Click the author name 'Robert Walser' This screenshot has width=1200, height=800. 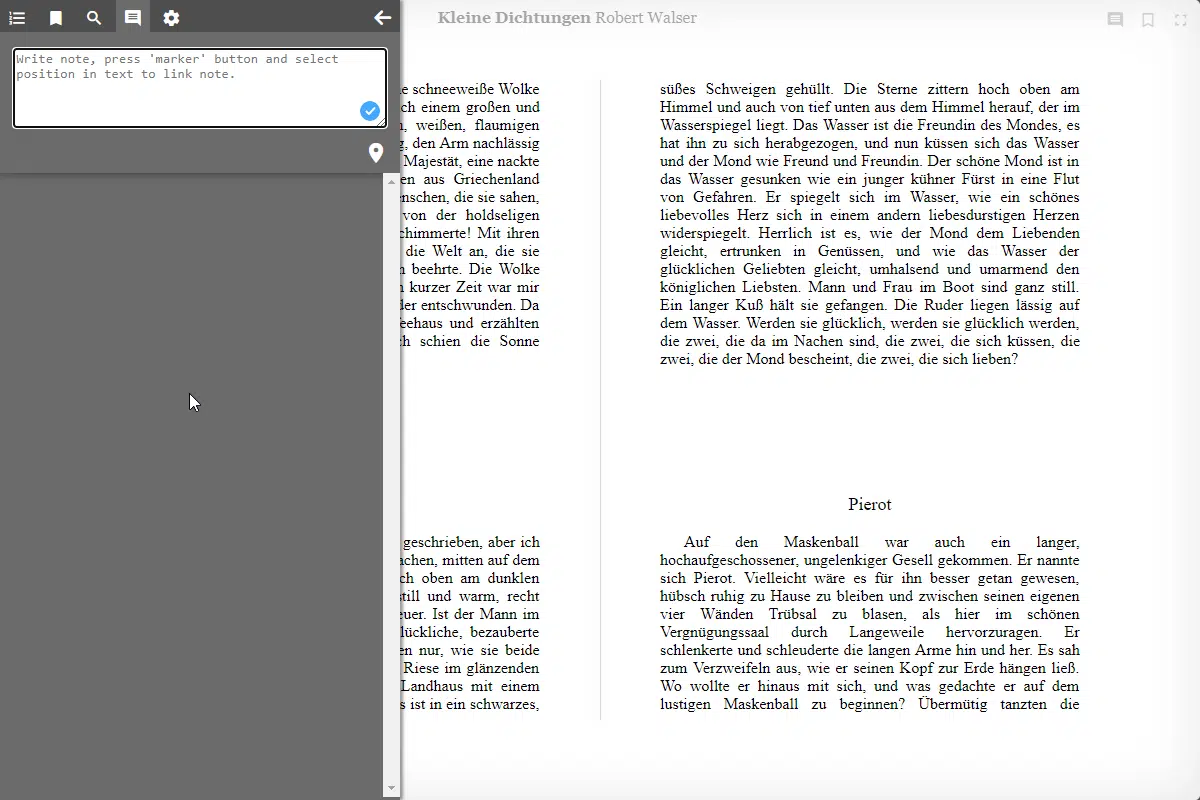(x=646, y=18)
